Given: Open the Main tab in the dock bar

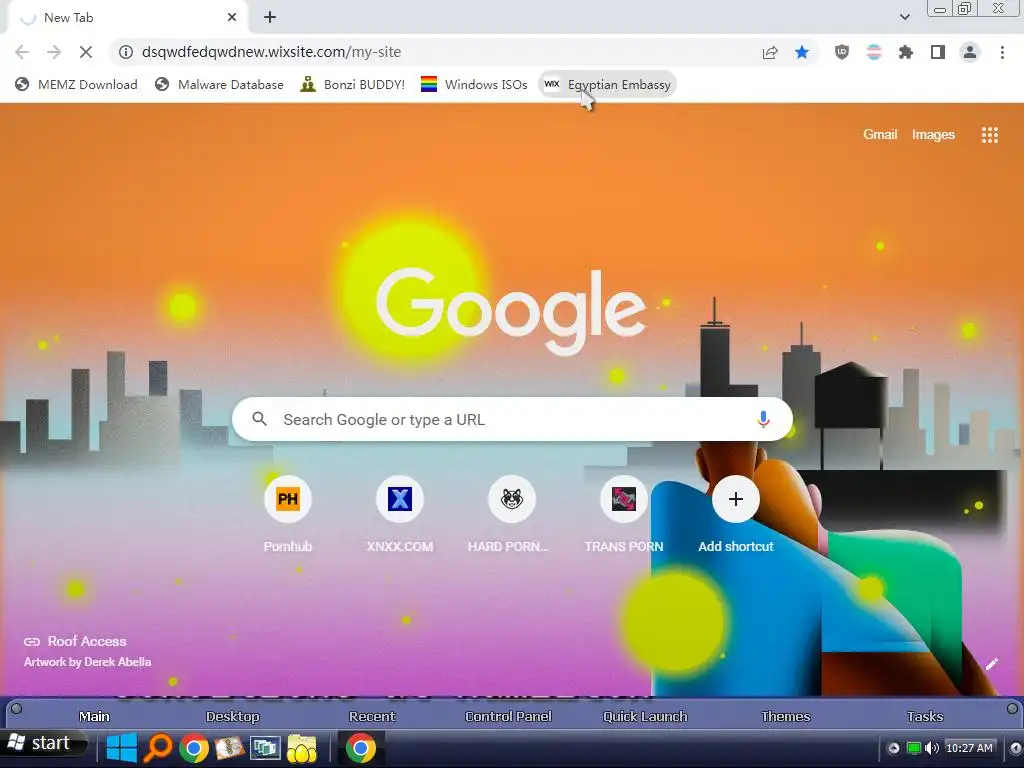Looking at the screenshot, I should (94, 716).
